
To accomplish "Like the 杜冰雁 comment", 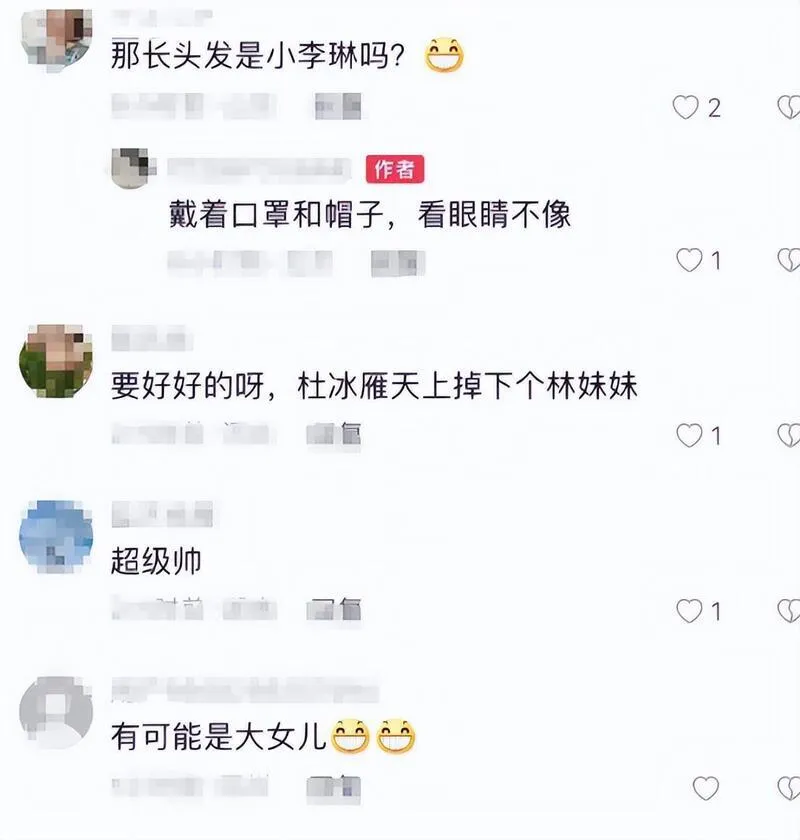I will (x=689, y=435).
